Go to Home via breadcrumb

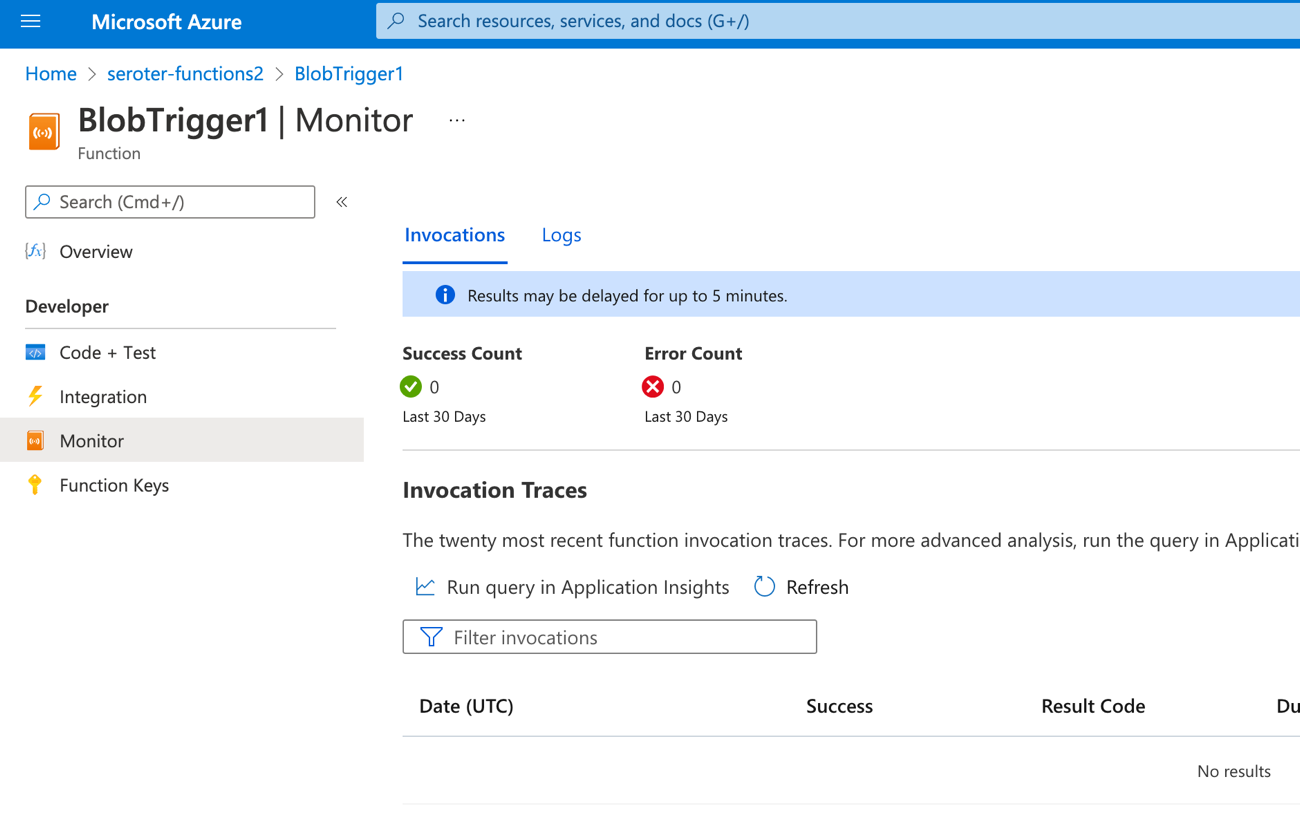(x=51, y=74)
